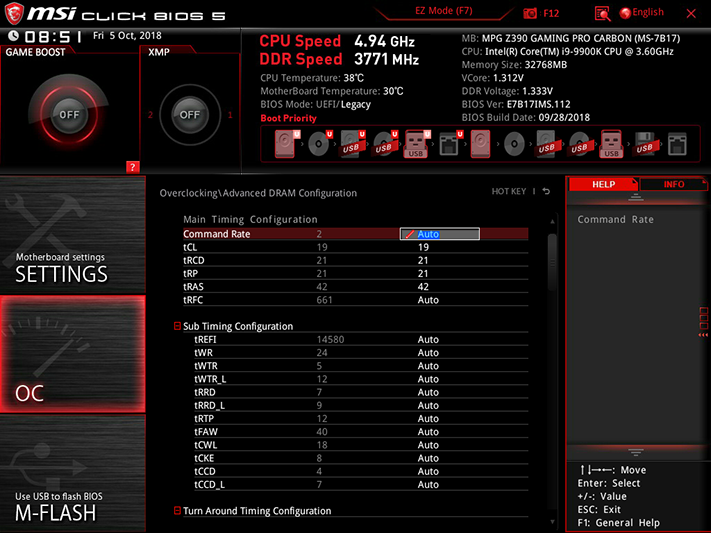Select USB floppy boot device icon

coord(645,144)
